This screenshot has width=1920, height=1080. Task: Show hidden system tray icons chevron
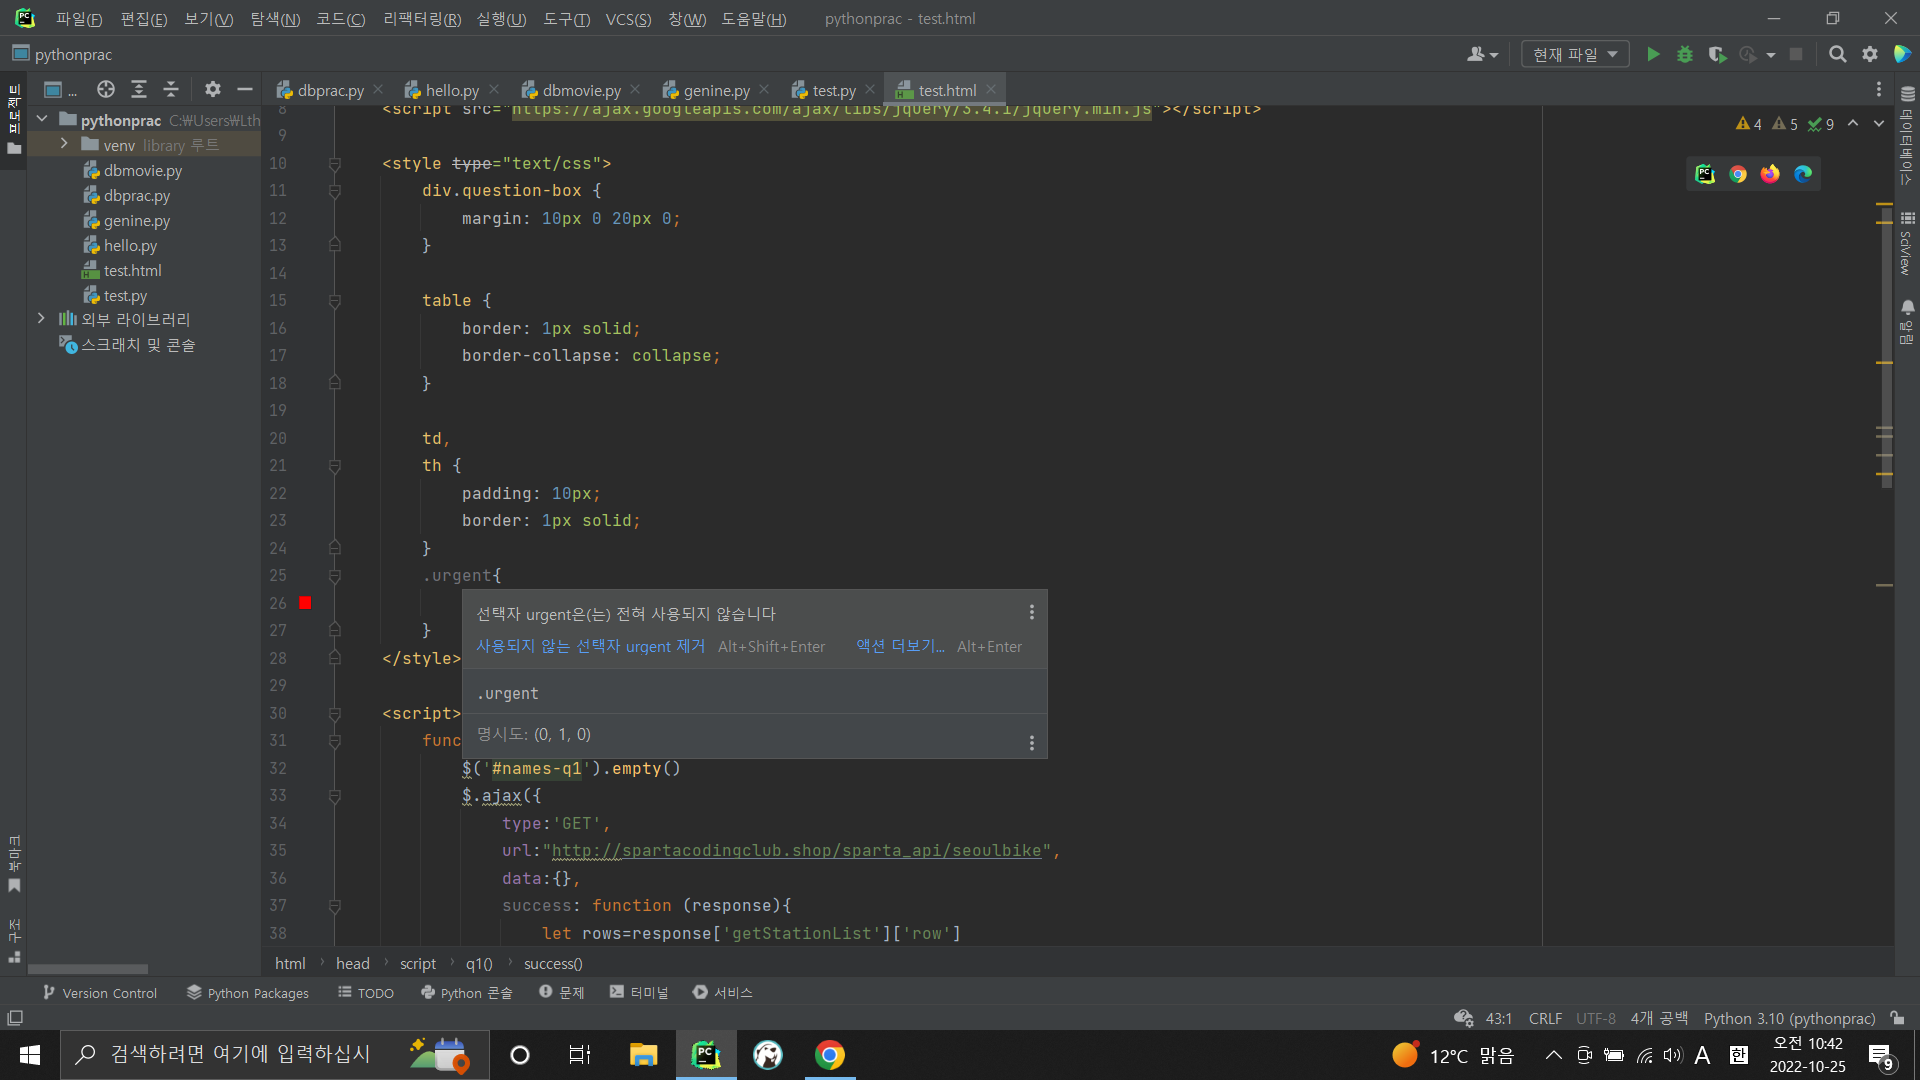pyautogui.click(x=1553, y=1055)
